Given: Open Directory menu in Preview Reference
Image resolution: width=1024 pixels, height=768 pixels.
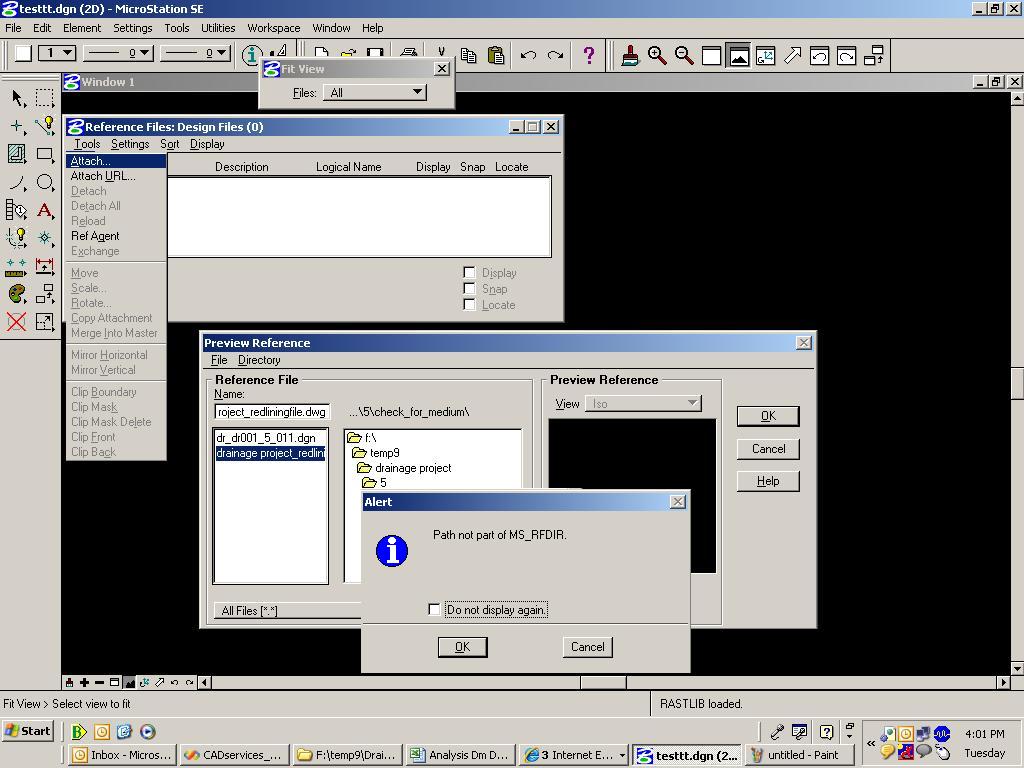Looking at the screenshot, I should click(x=259, y=360).
